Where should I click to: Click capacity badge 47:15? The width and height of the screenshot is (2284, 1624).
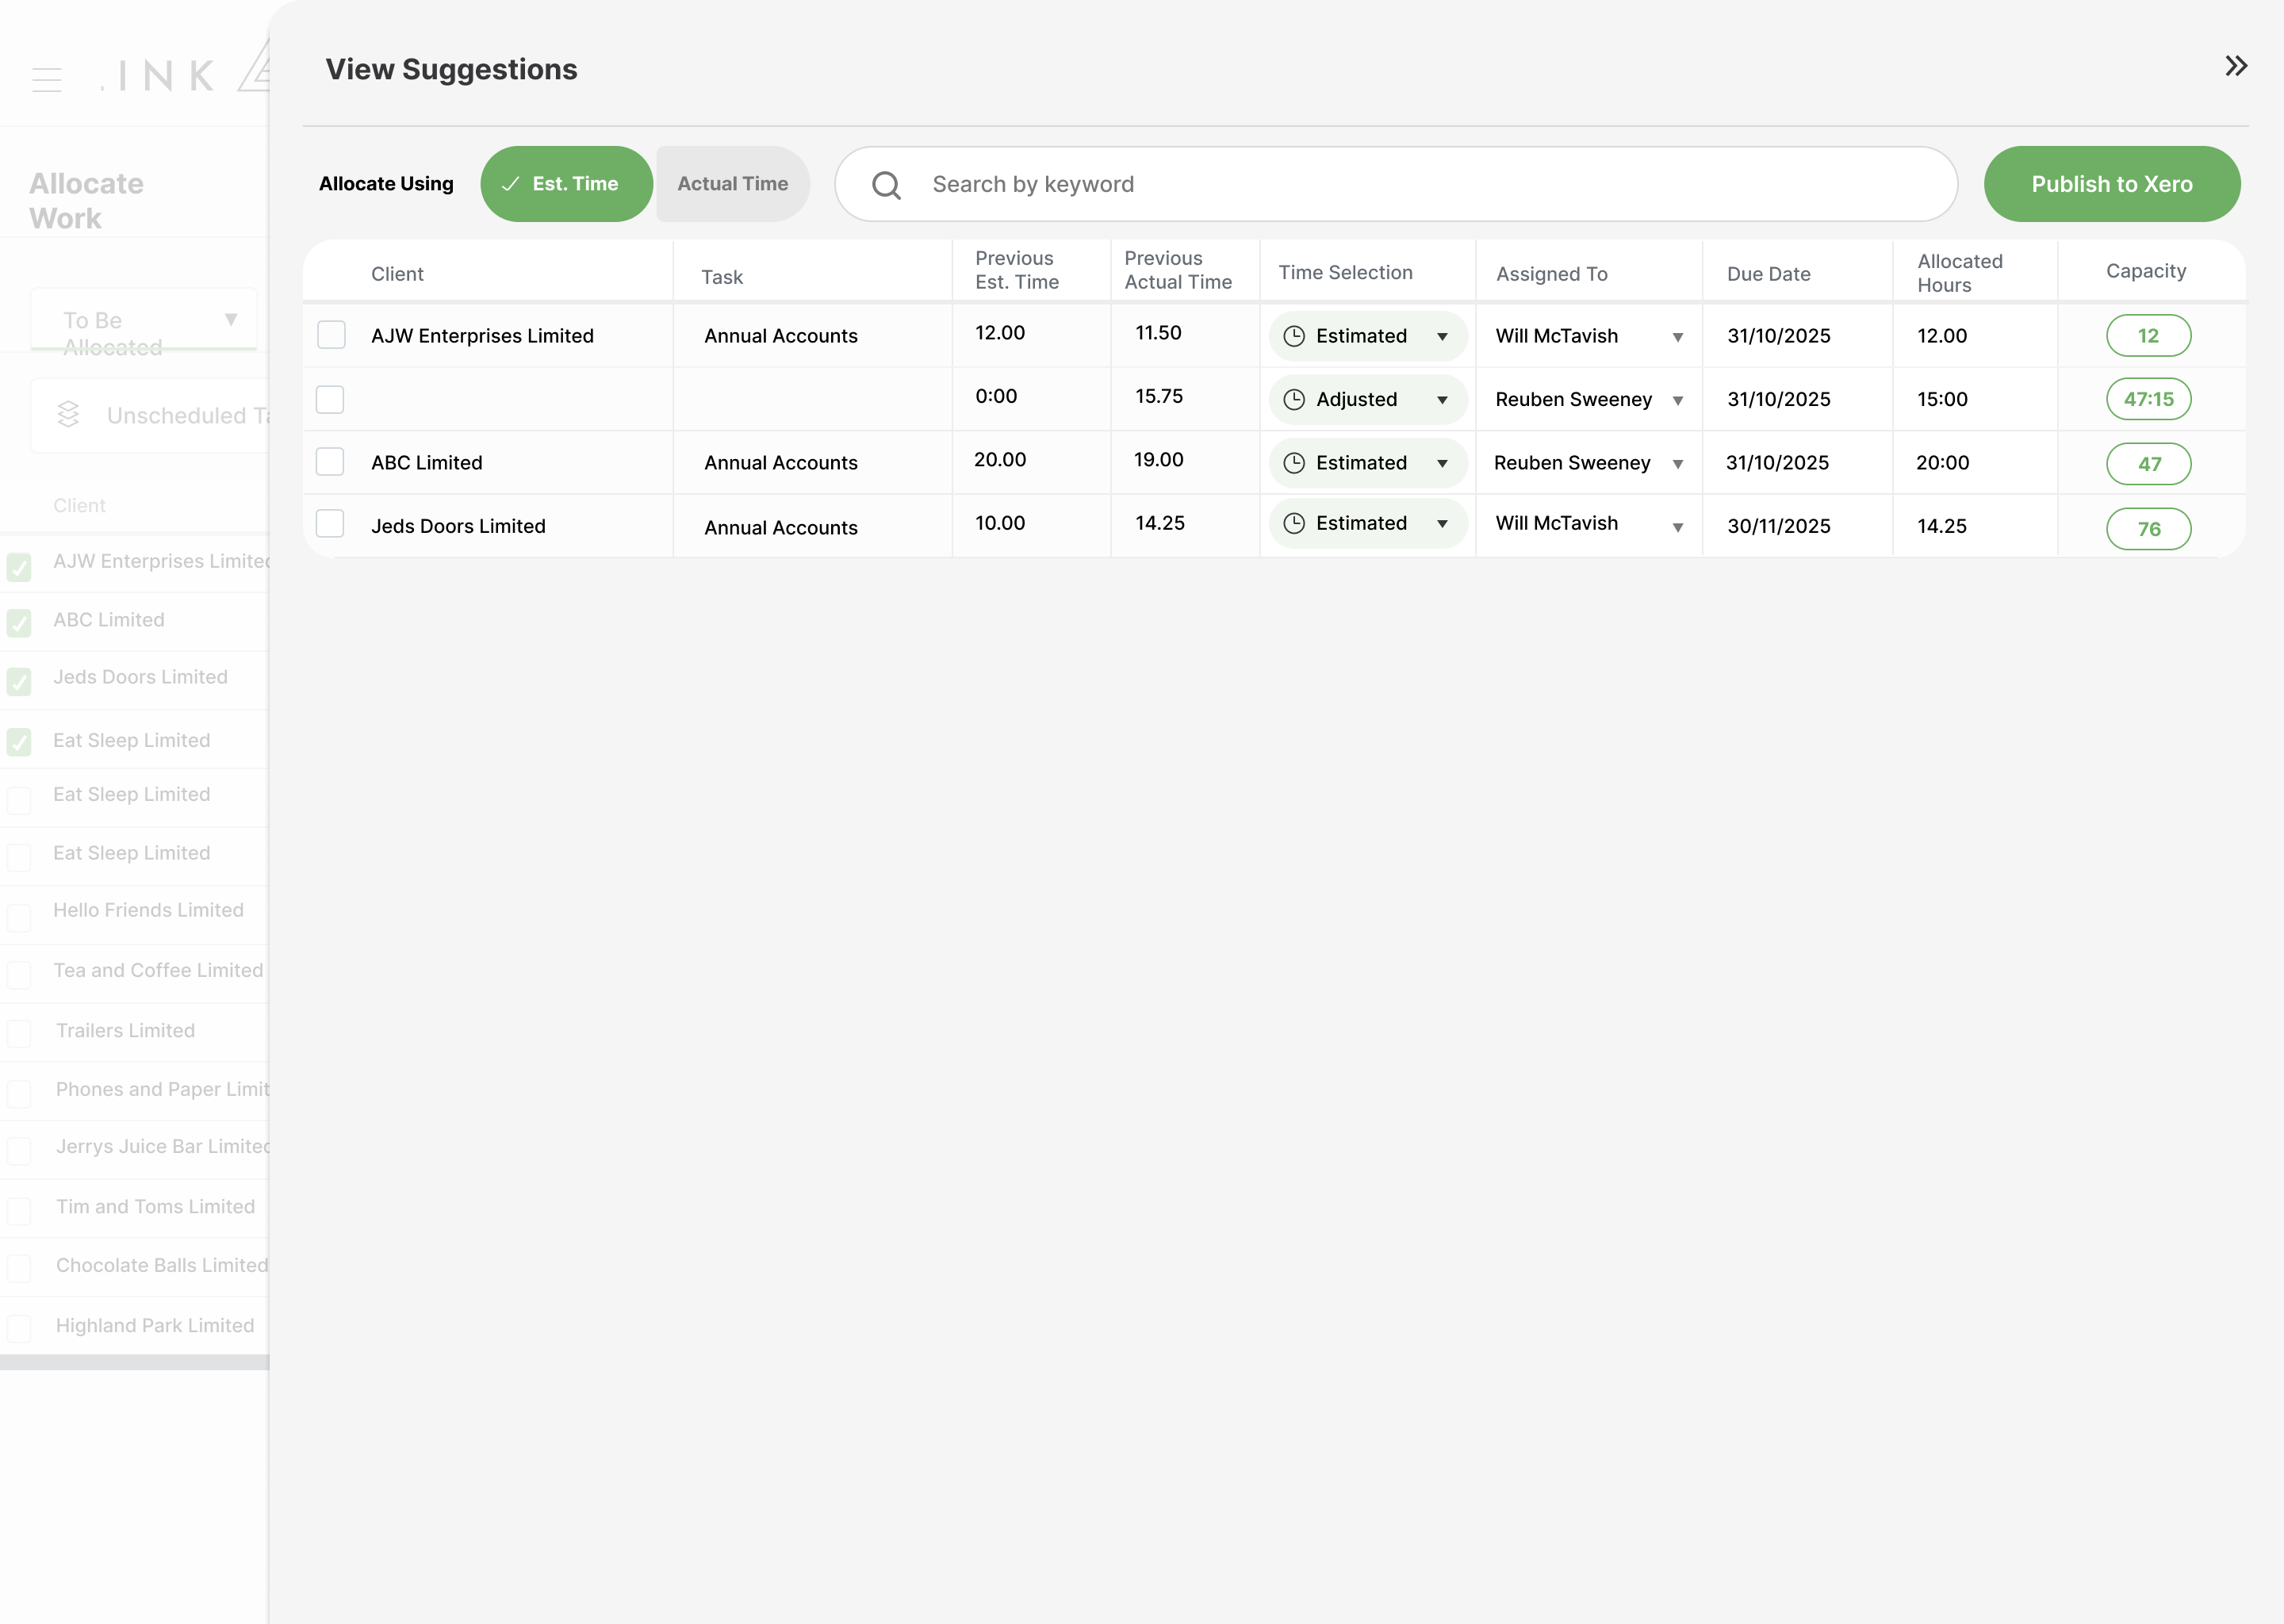coord(2148,399)
